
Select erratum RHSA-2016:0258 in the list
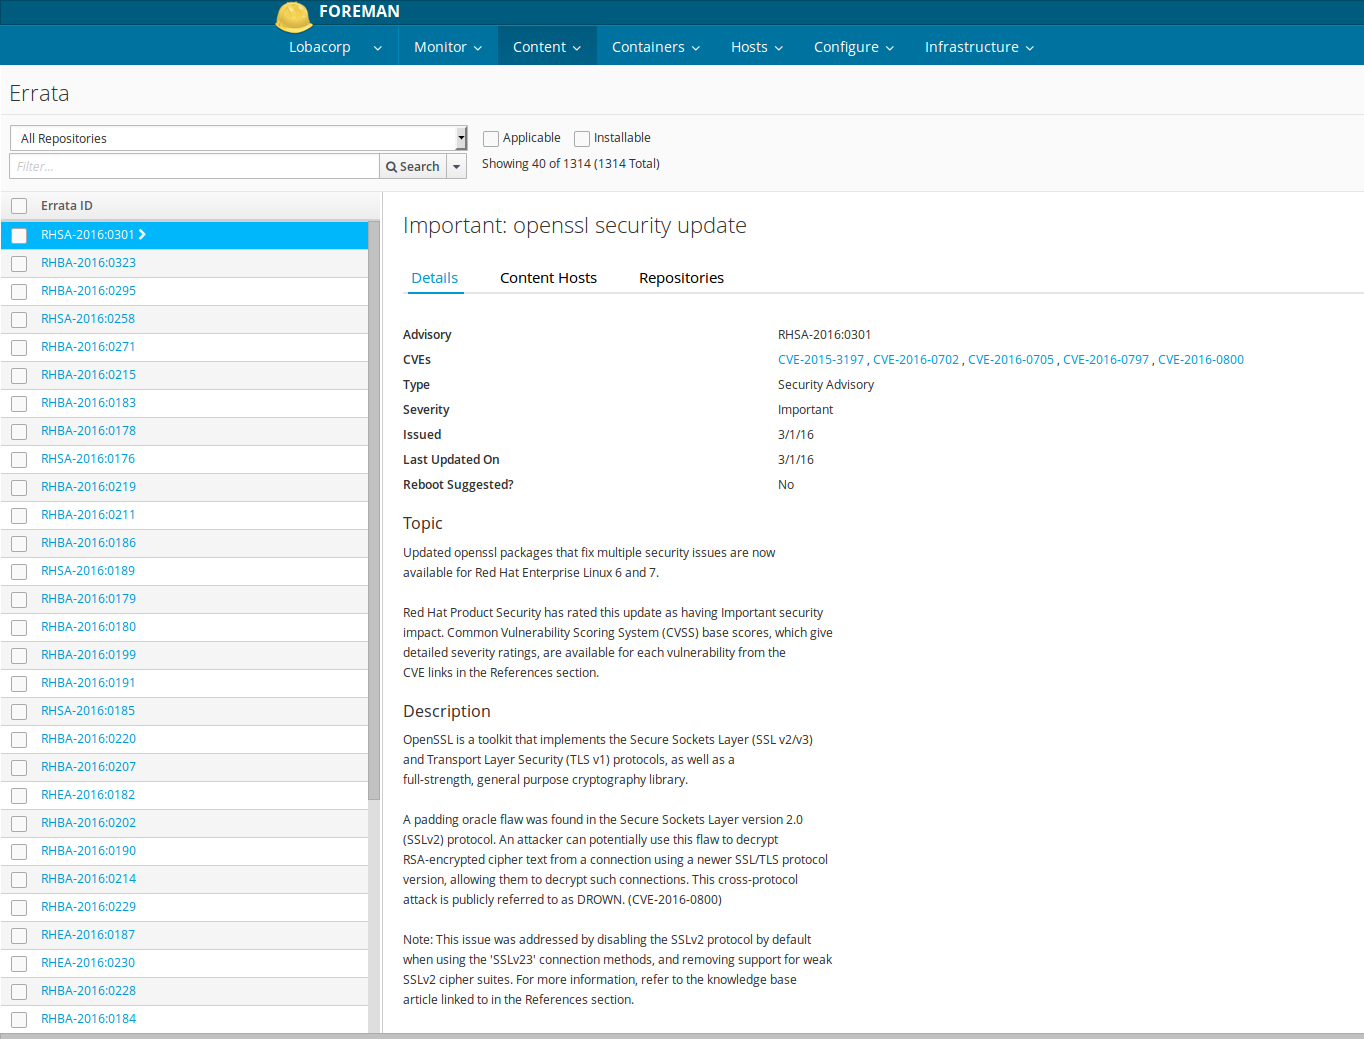(88, 319)
